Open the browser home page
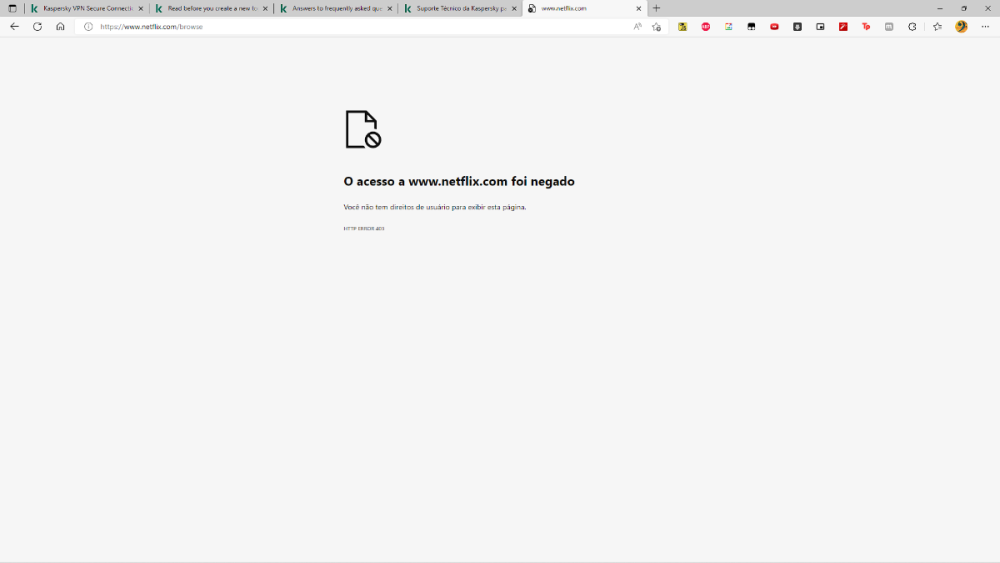 61,27
